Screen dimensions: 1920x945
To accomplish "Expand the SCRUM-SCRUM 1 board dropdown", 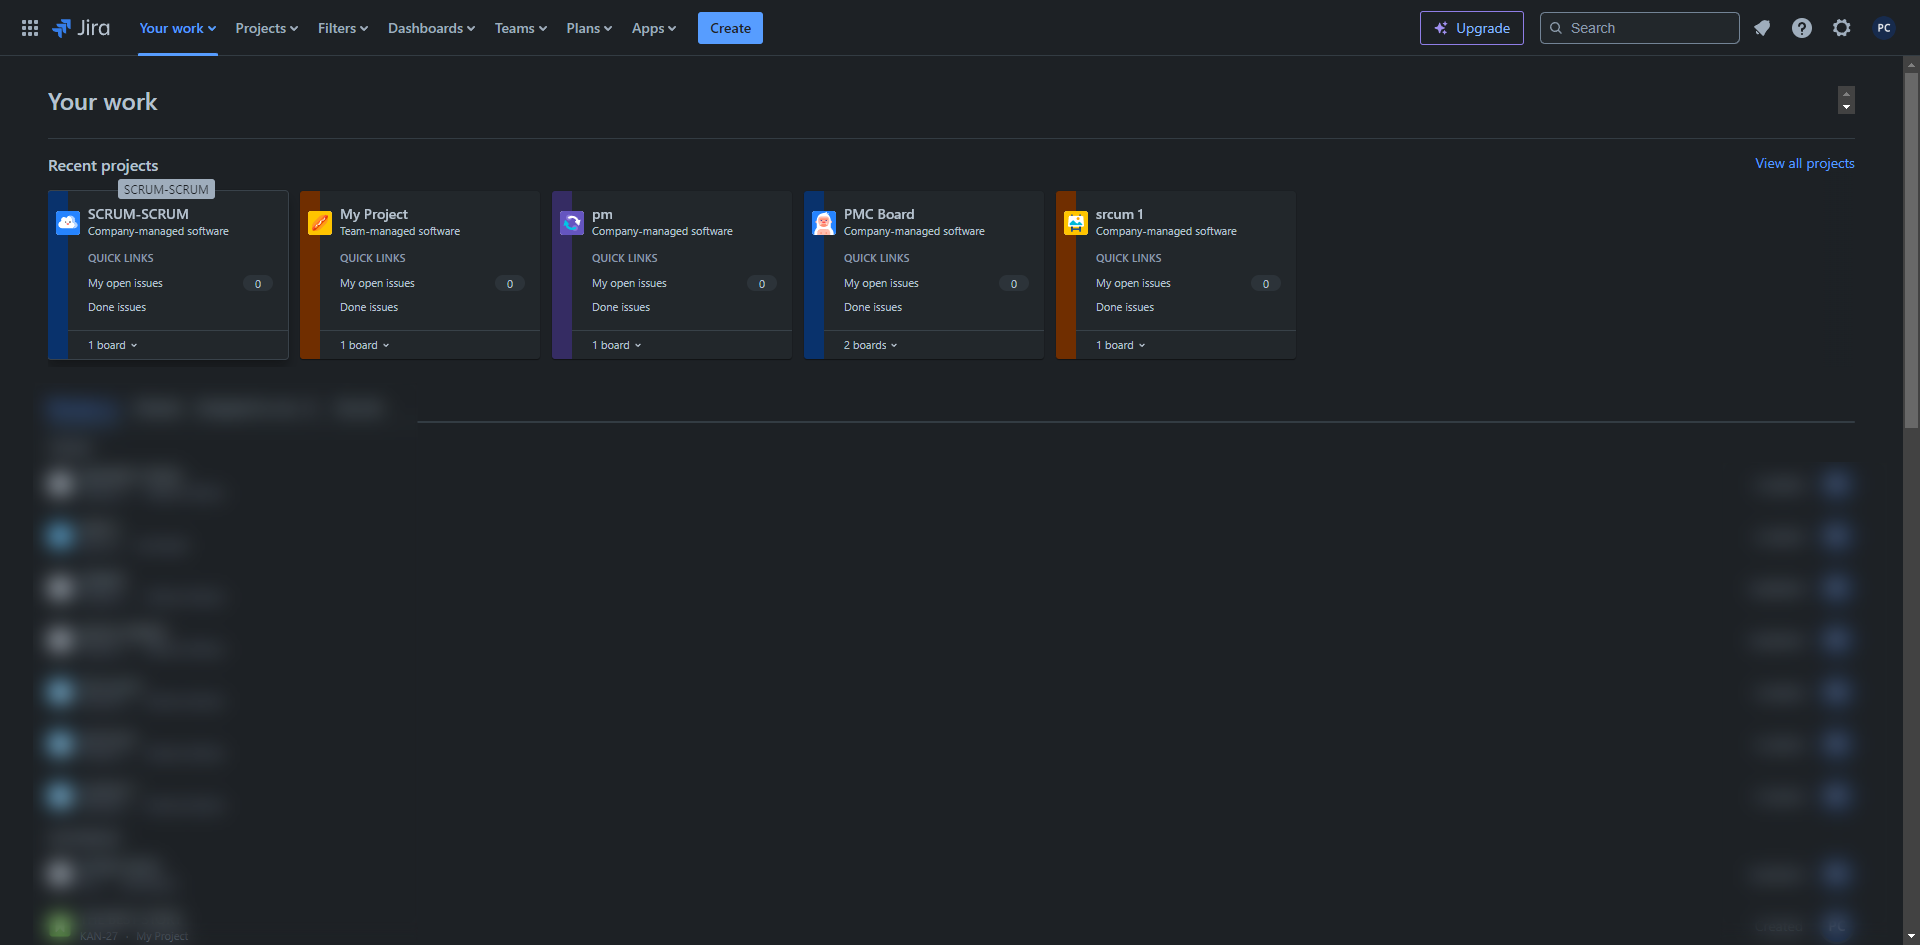I will pyautogui.click(x=113, y=345).
